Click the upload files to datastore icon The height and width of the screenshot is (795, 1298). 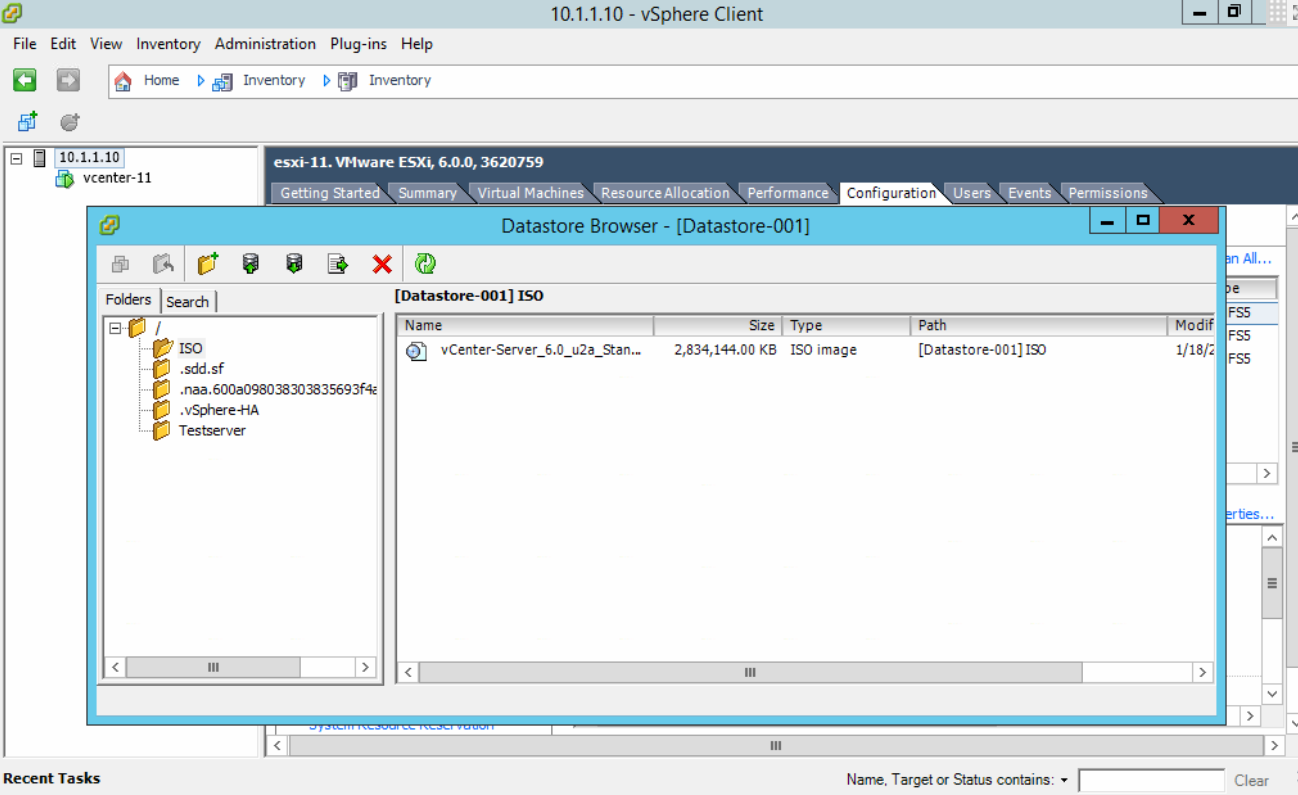click(x=251, y=264)
